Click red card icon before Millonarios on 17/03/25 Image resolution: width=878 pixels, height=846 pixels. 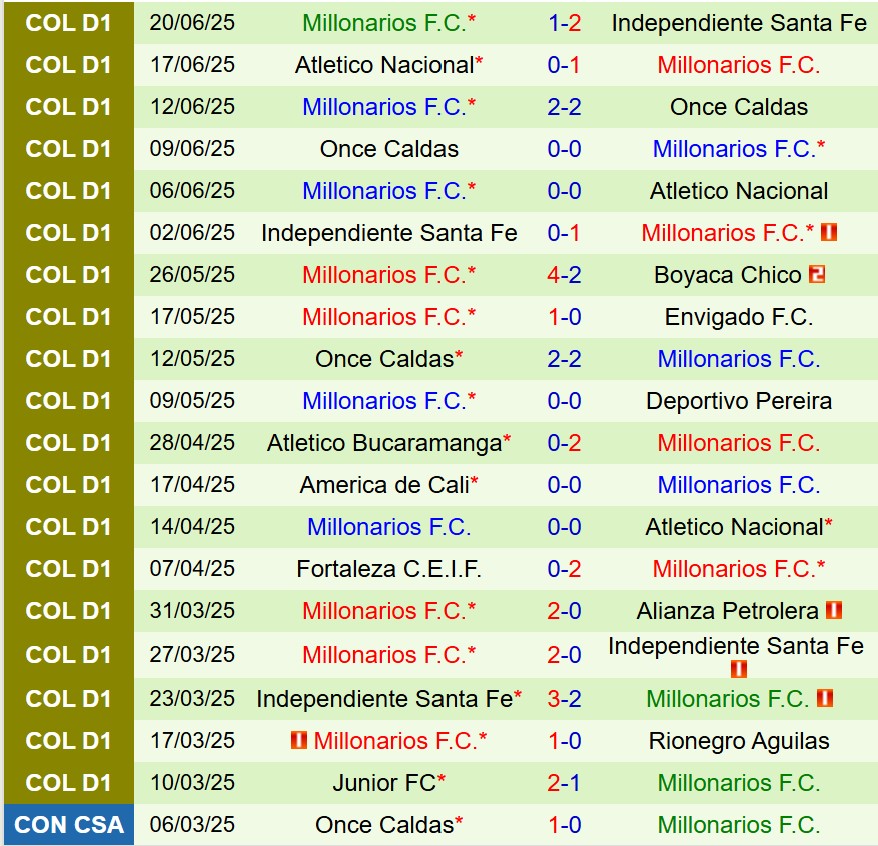[298, 741]
